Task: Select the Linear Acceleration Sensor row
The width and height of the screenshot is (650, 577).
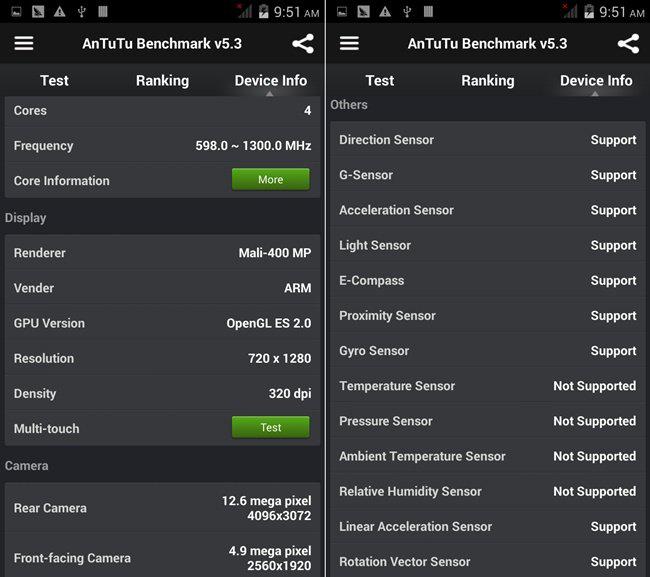Action: click(488, 526)
